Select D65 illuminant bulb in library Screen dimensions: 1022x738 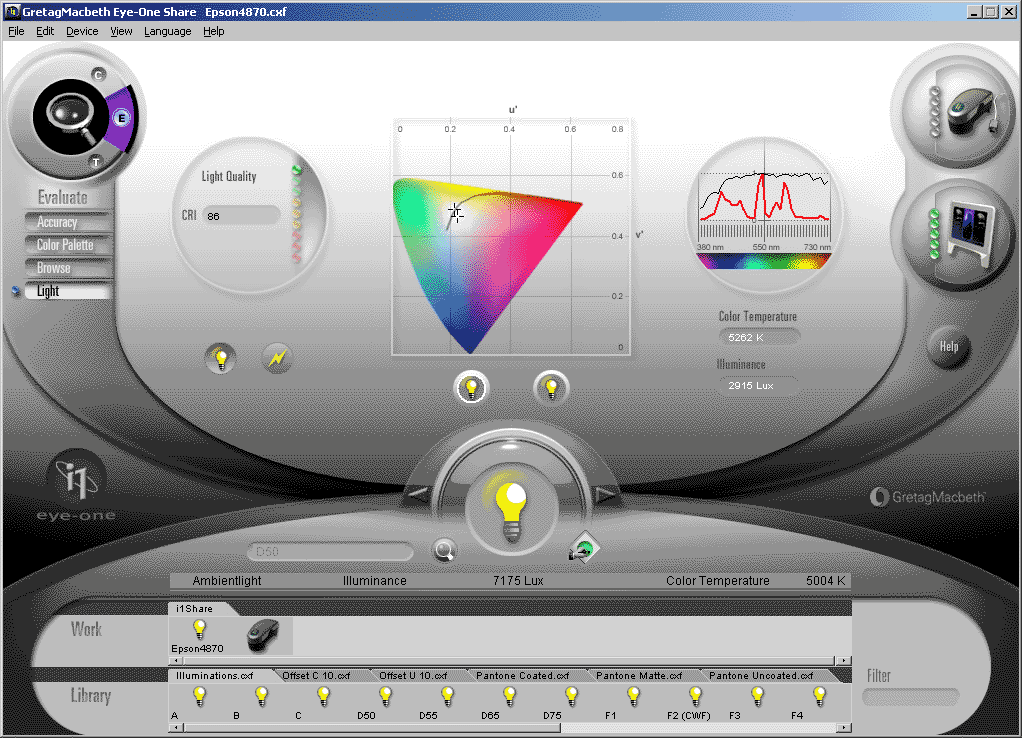click(509, 697)
